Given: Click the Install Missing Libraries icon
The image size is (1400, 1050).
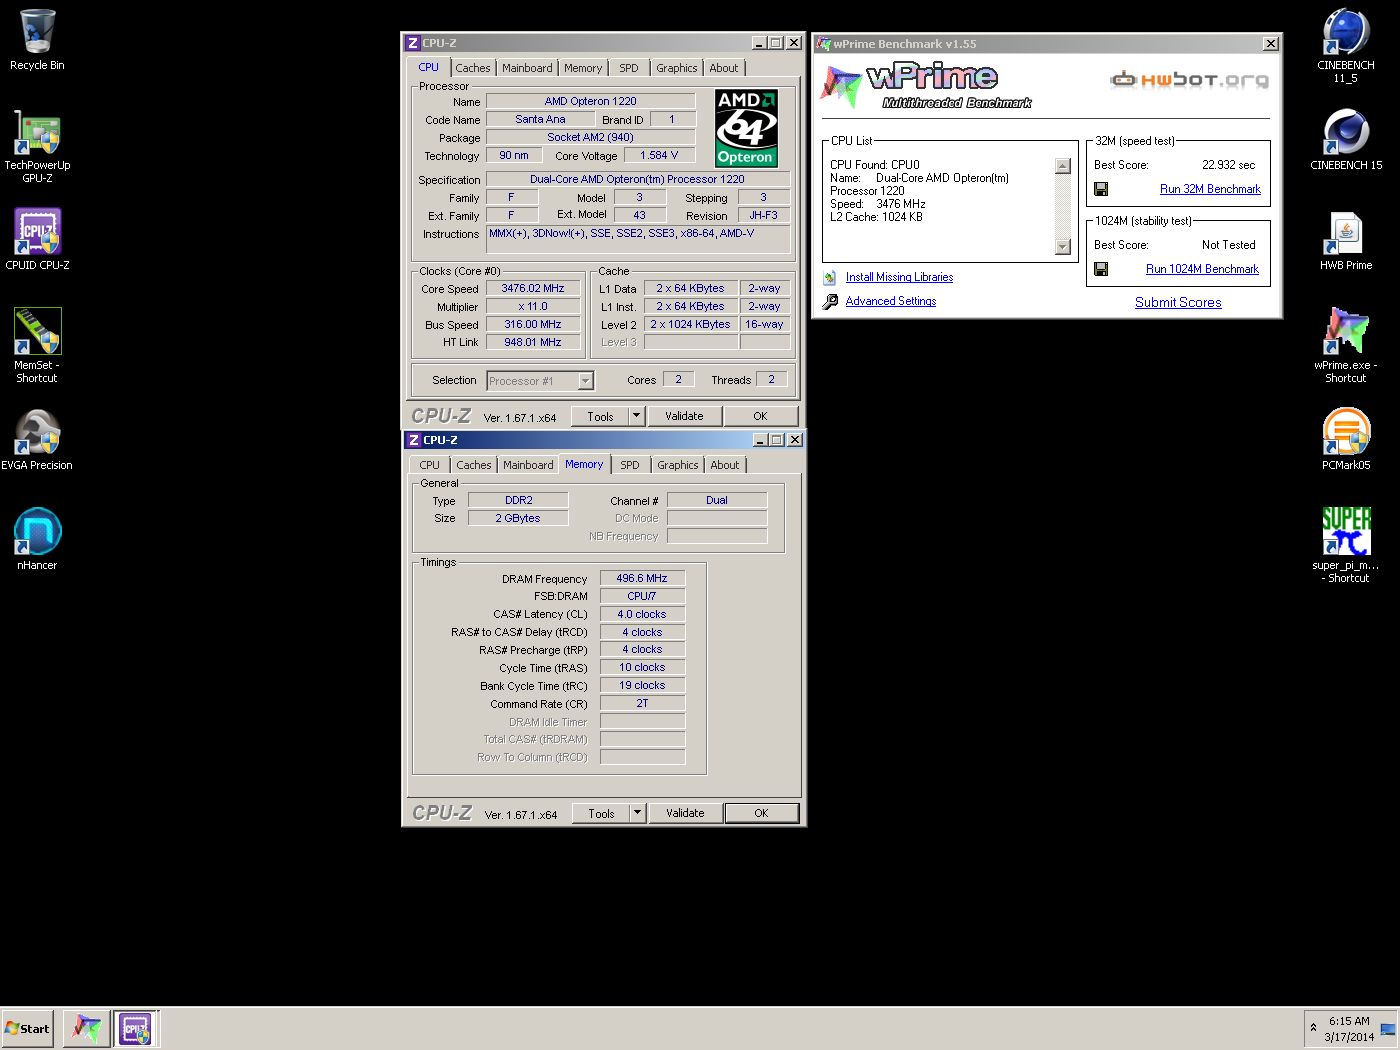Looking at the screenshot, I should tap(830, 278).
